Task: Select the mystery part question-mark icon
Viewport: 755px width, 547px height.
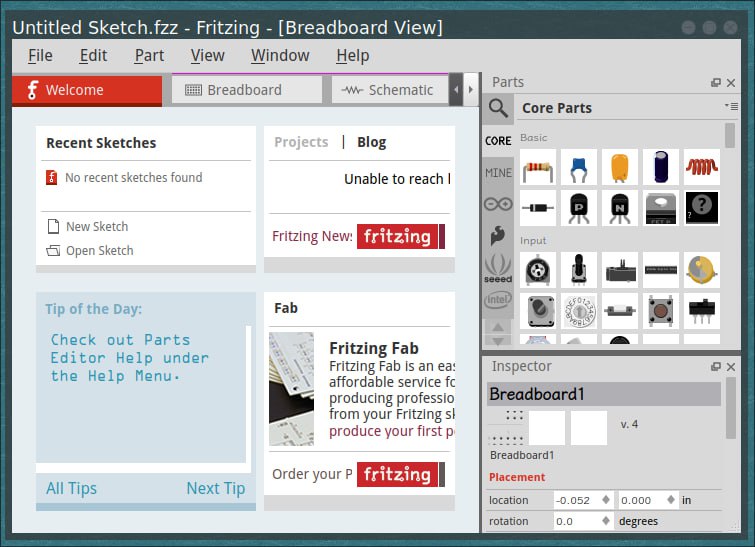Action: point(702,208)
